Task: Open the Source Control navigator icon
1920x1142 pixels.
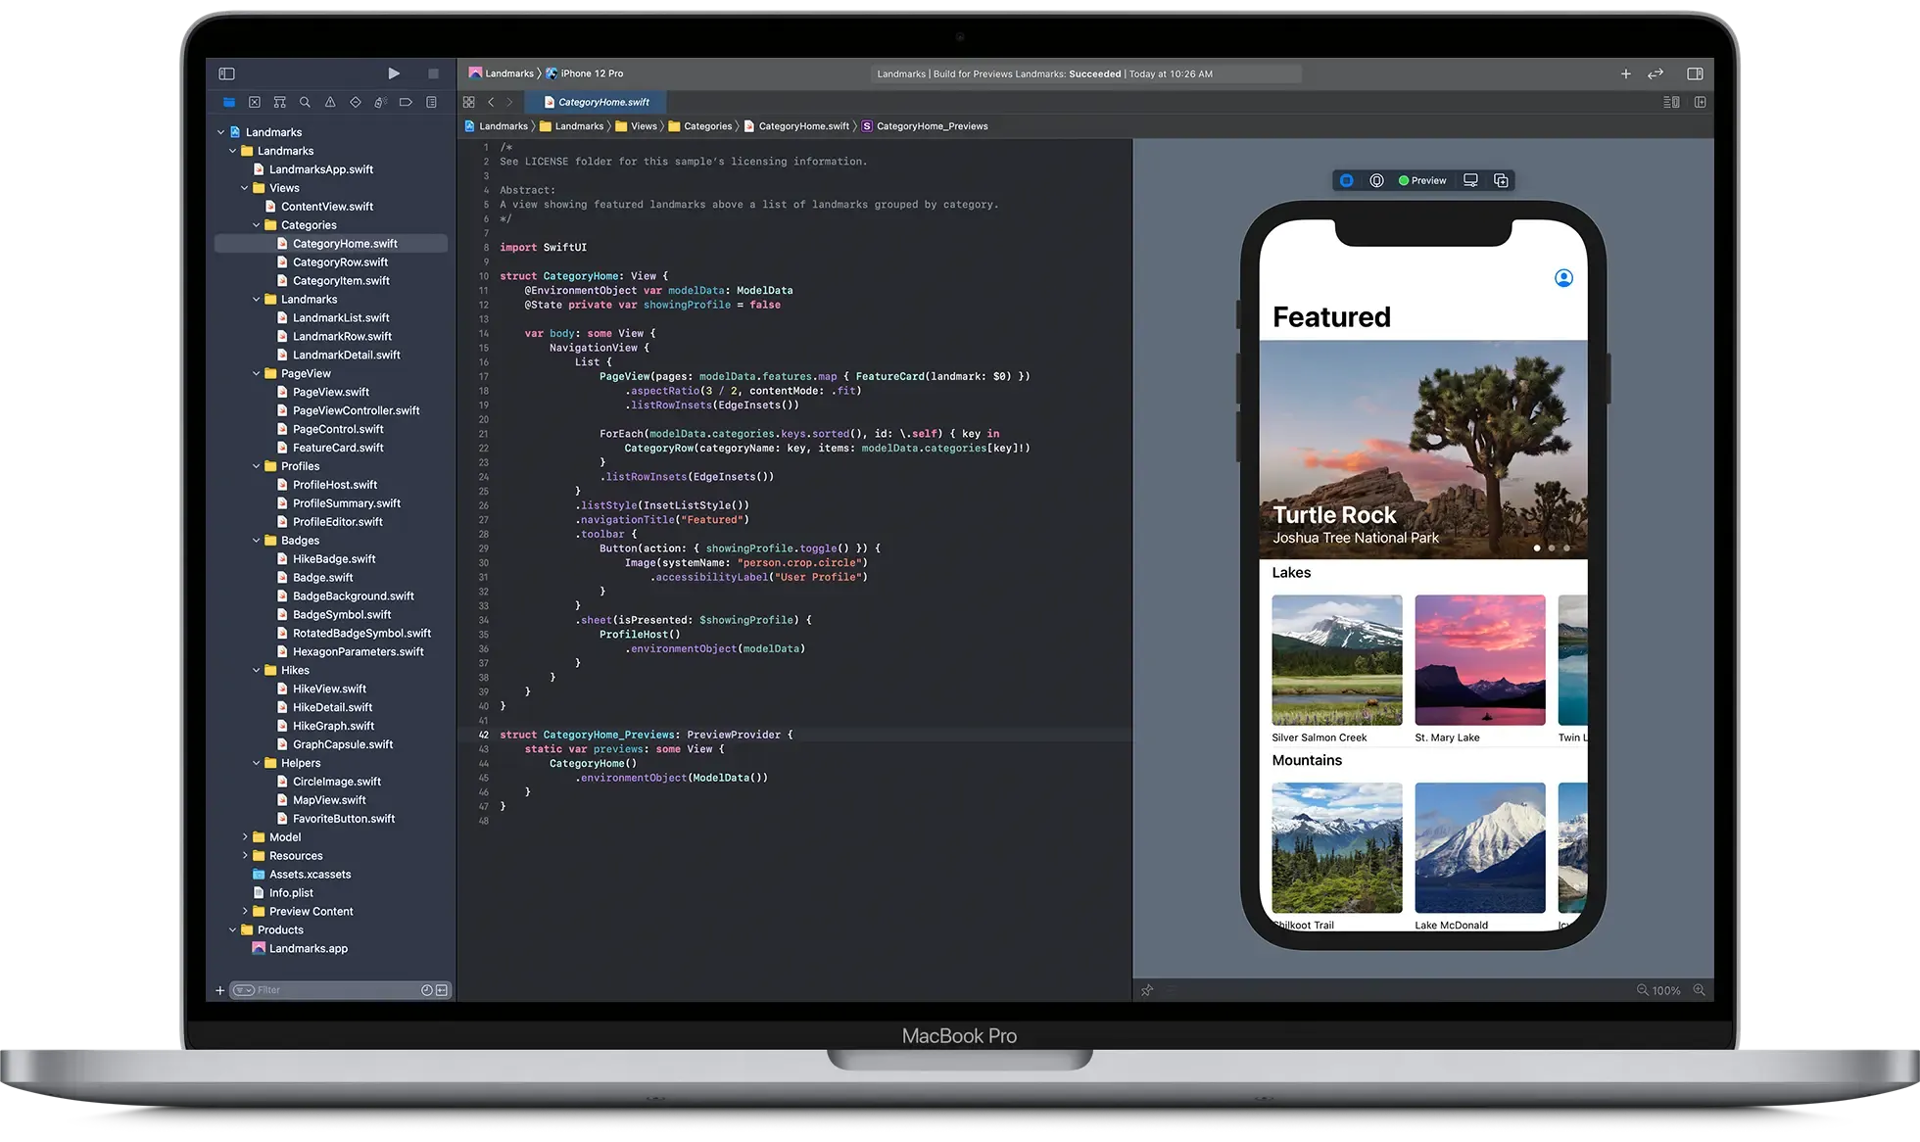Action: pyautogui.click(x=254, y=102)
